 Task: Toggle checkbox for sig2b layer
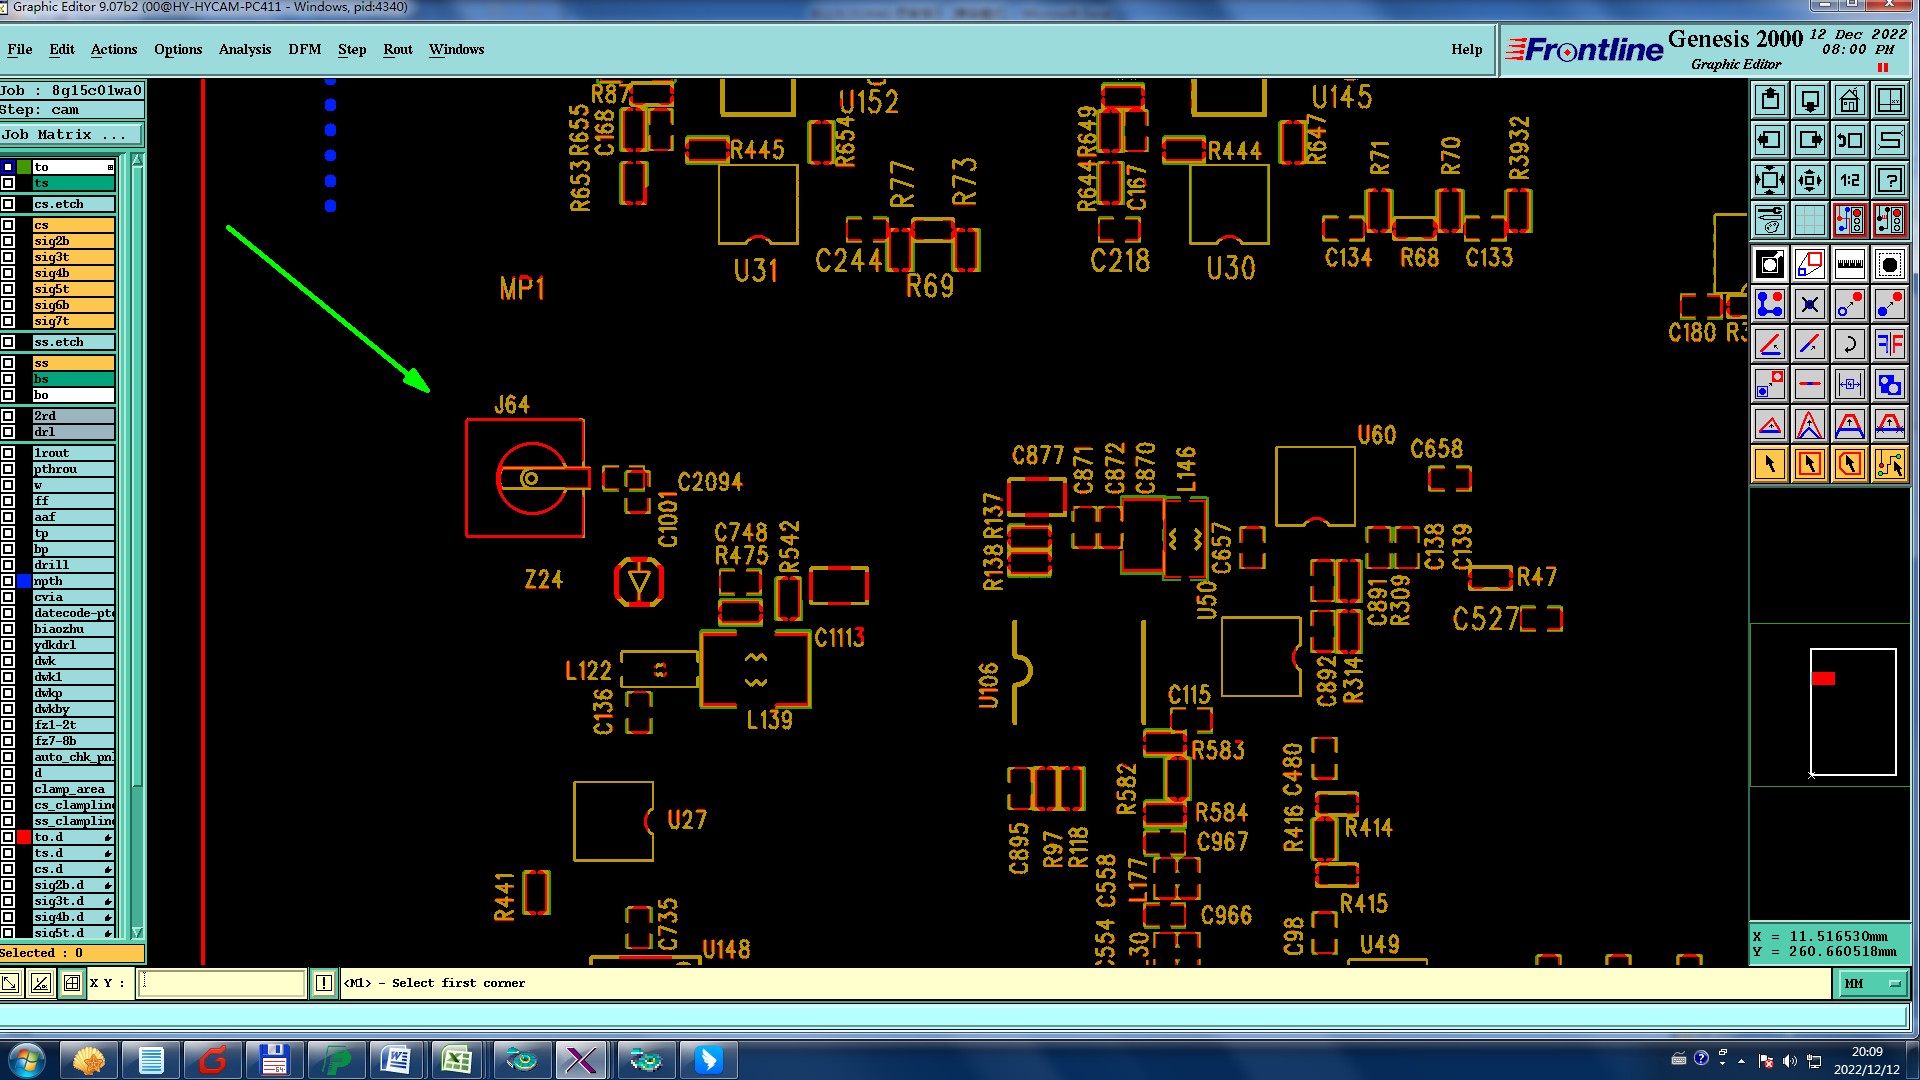point(8,241)
